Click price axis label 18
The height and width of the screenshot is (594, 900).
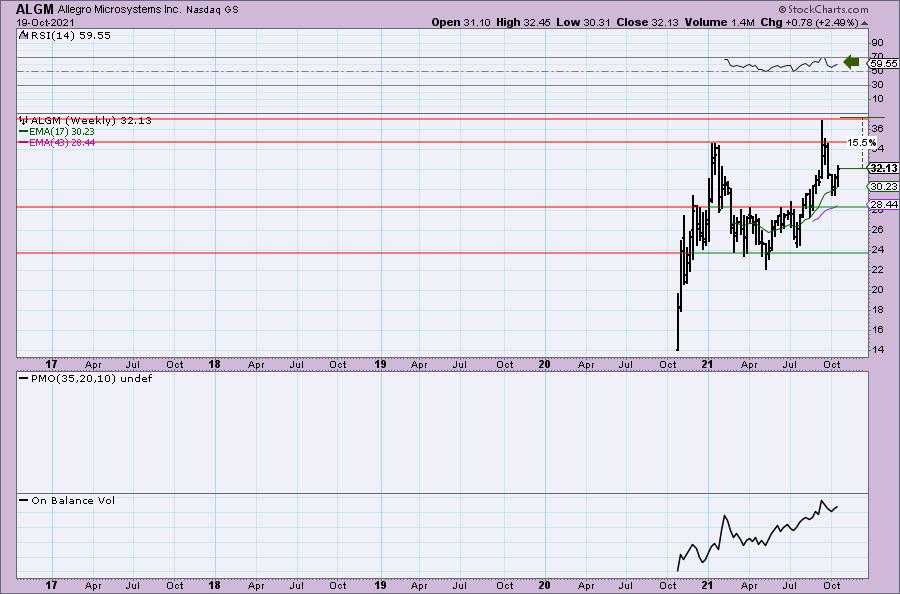pos(878,310)
